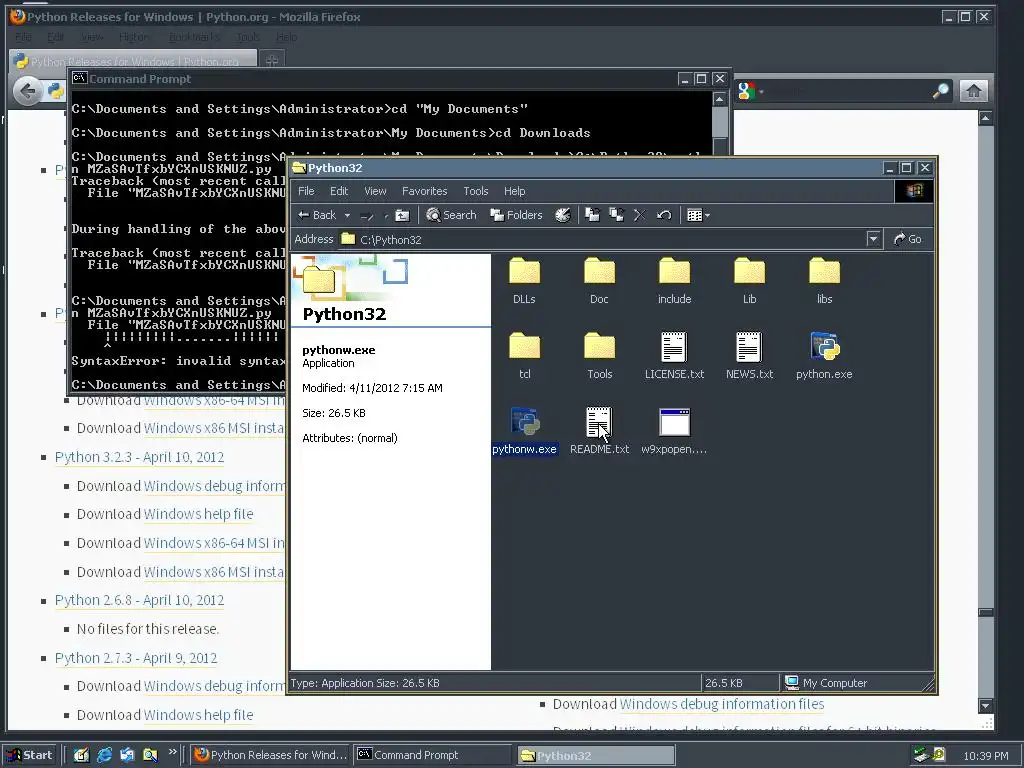Select the DLLs folder icon

(x=524, y=271)
